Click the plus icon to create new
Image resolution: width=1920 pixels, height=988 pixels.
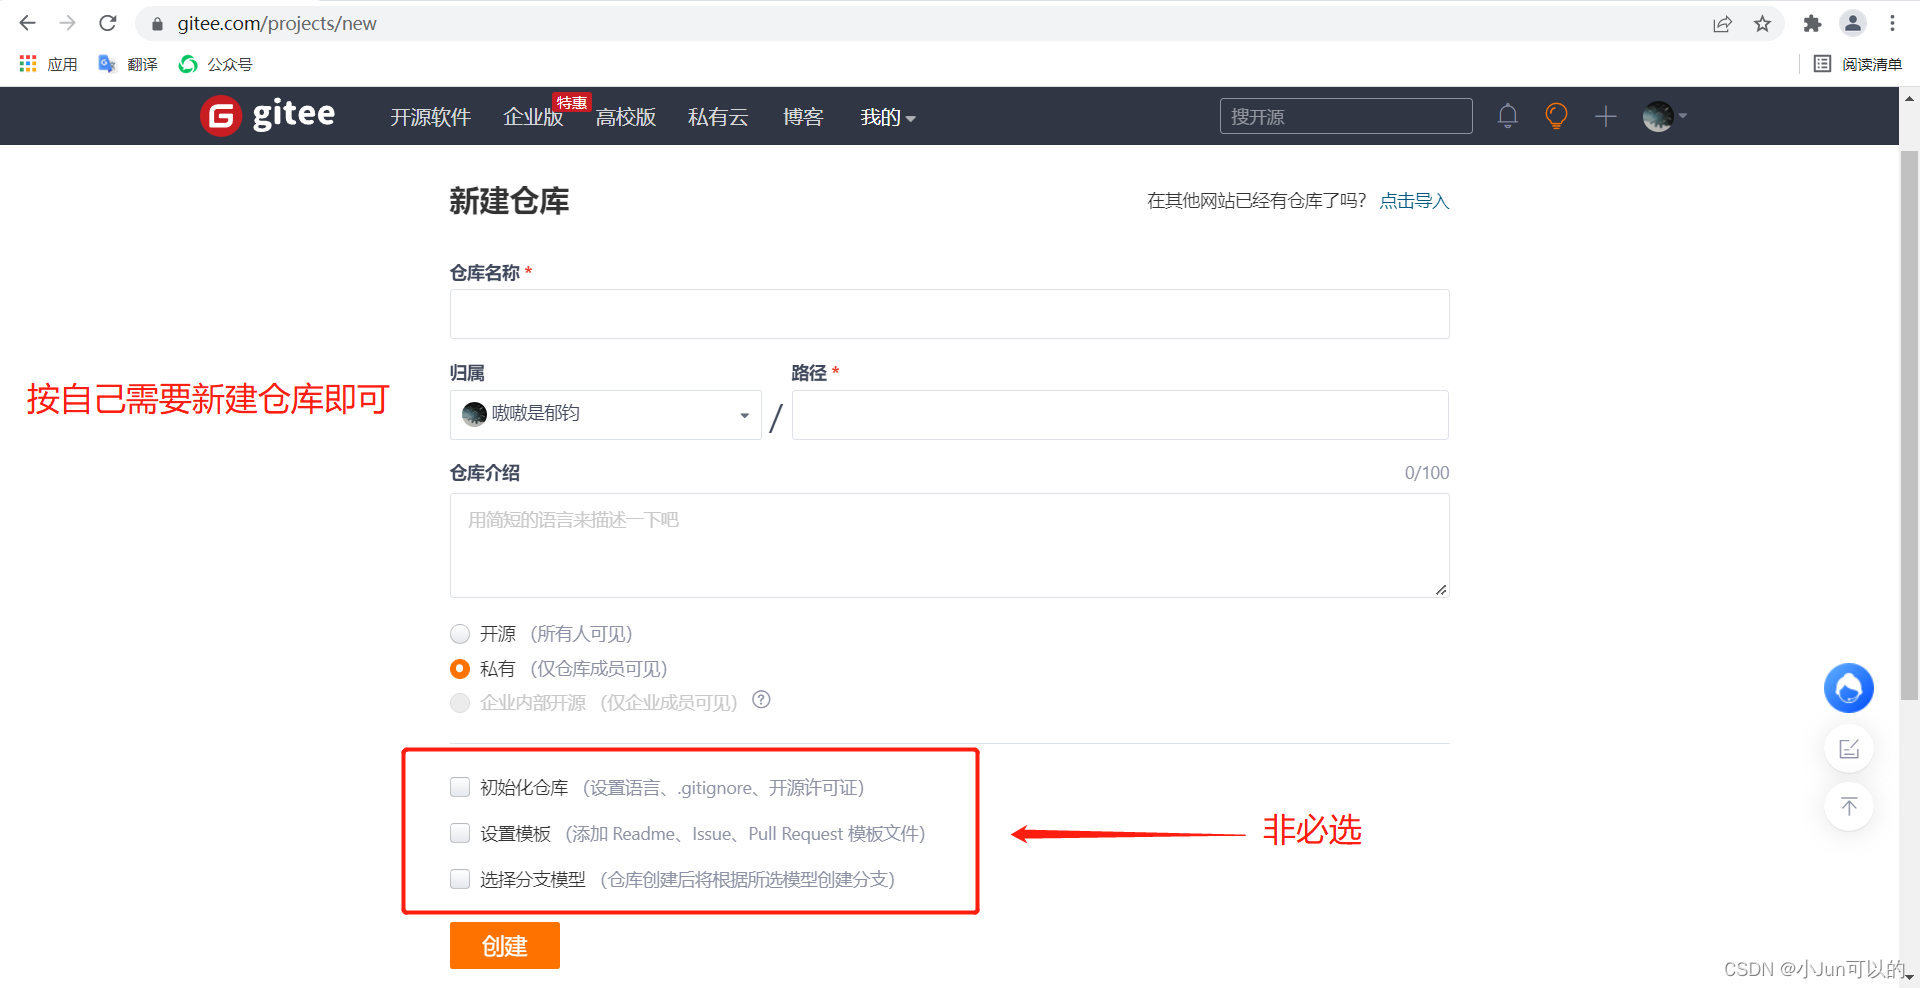tap(1604, 116)
